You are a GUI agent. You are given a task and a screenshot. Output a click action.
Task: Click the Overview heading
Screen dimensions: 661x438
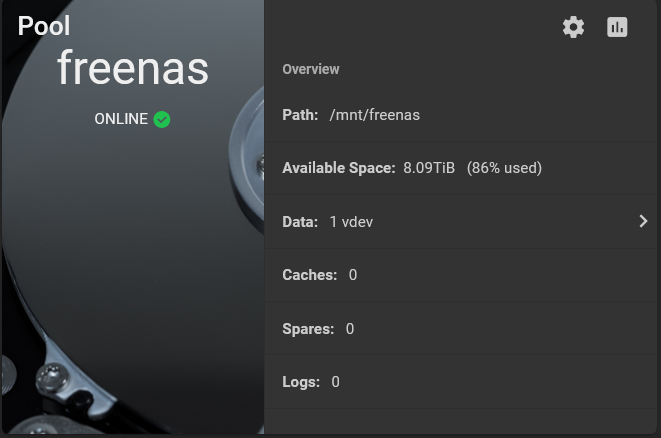click(311, 69)
